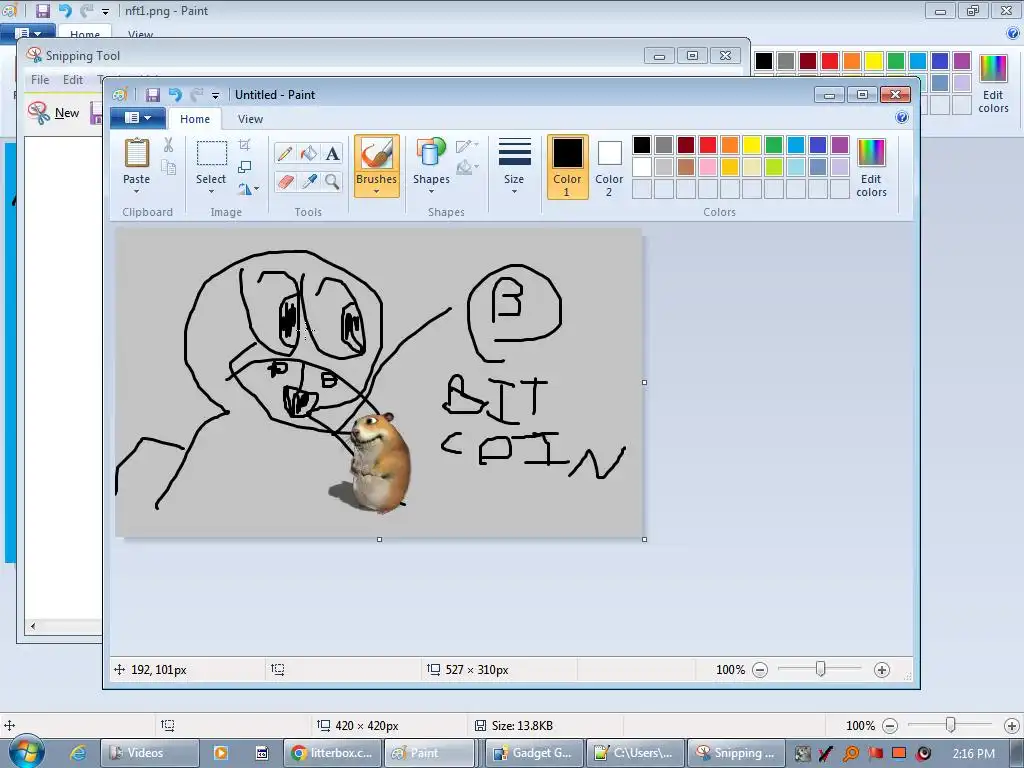Click the Save icon in nft1.png Paint title bar

42,11
